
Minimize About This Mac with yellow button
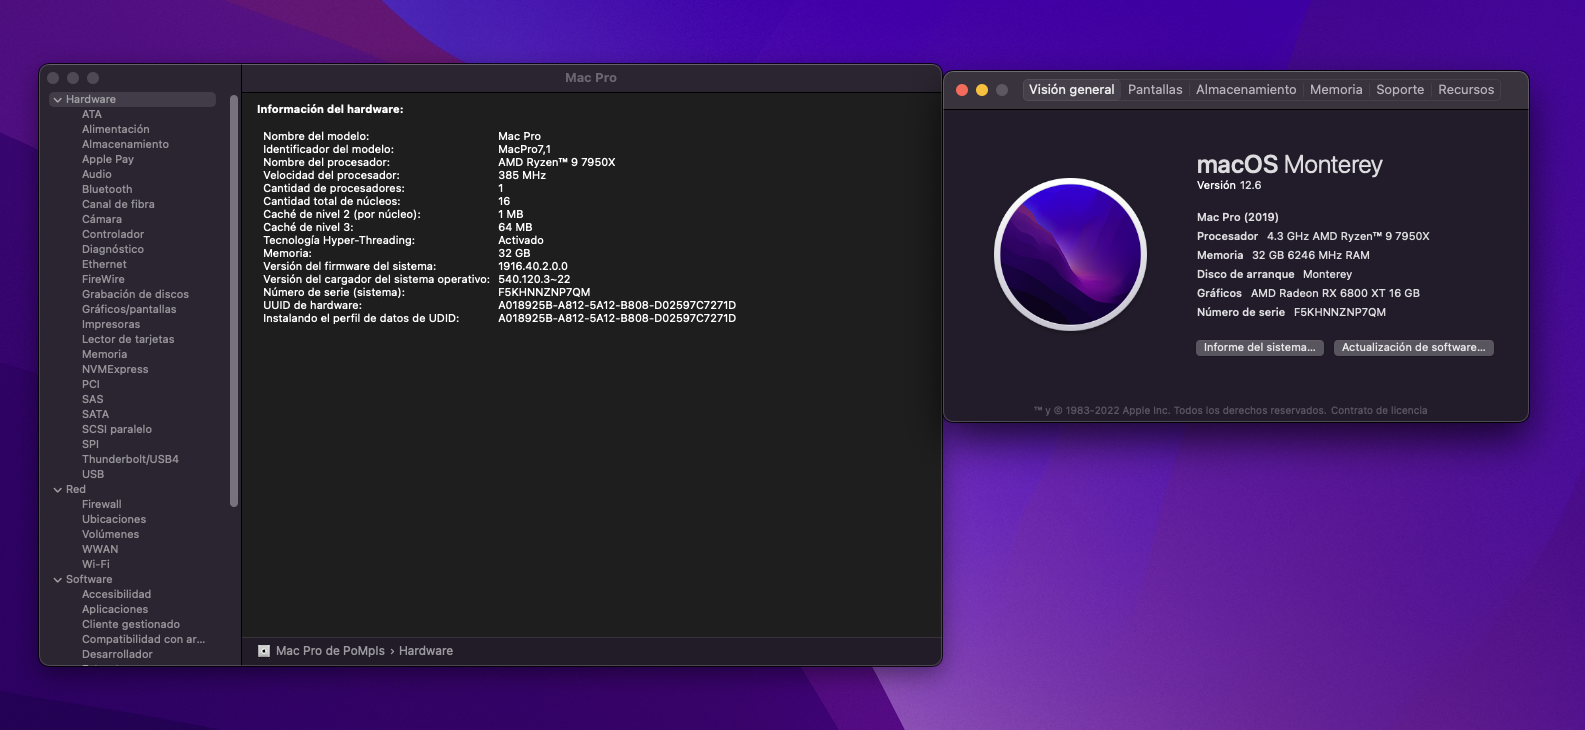[x=982, y=90]
